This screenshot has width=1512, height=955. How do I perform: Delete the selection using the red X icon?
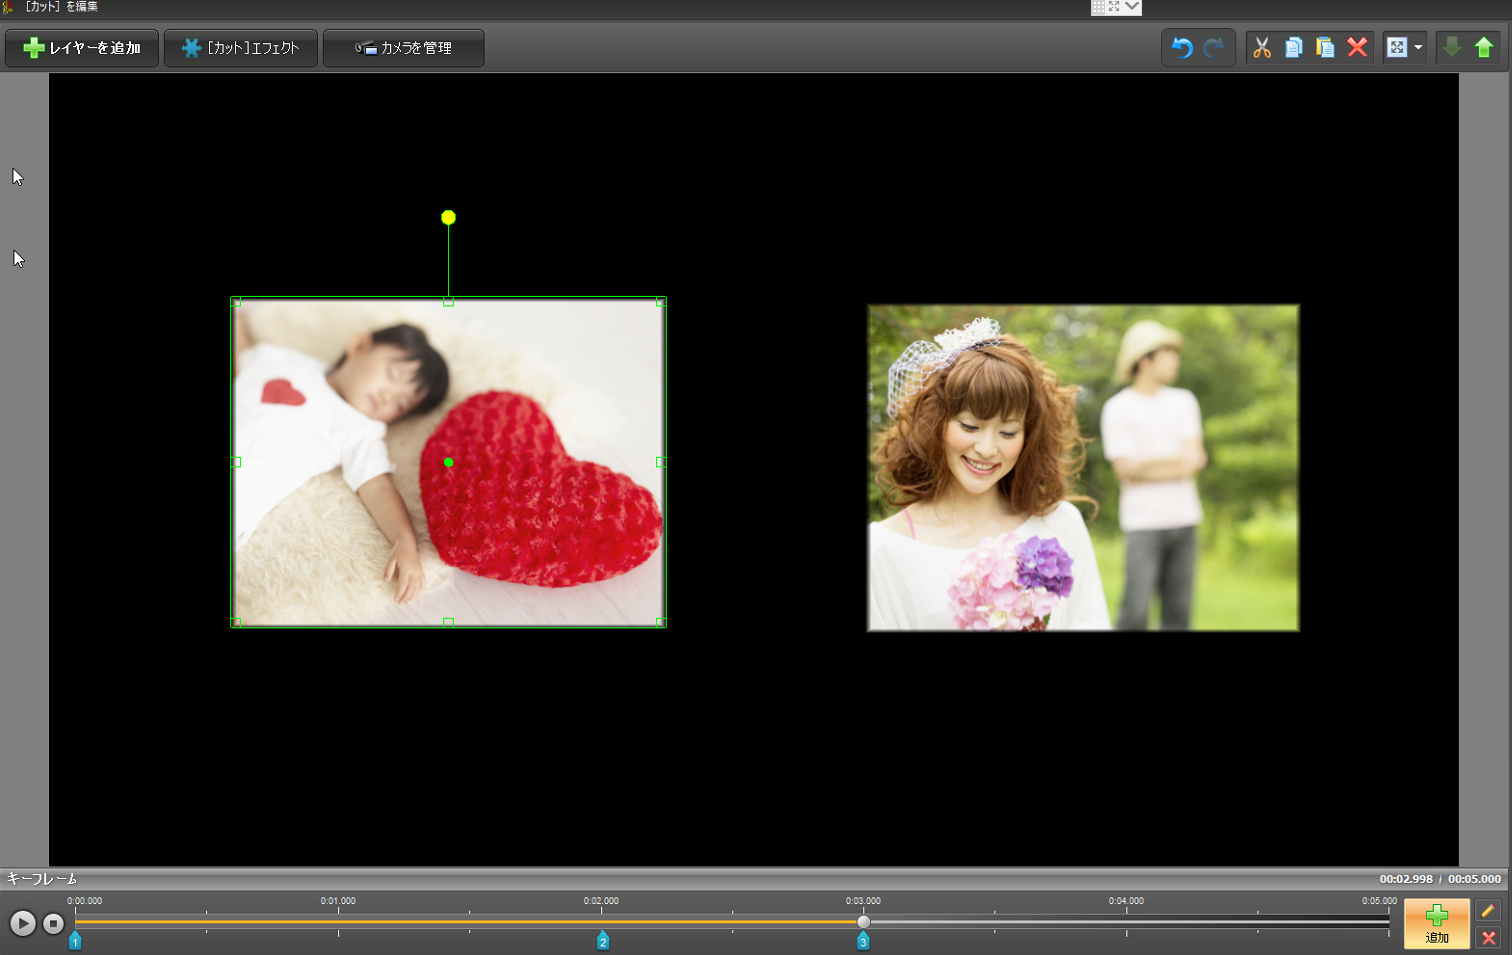point(1357,47)
